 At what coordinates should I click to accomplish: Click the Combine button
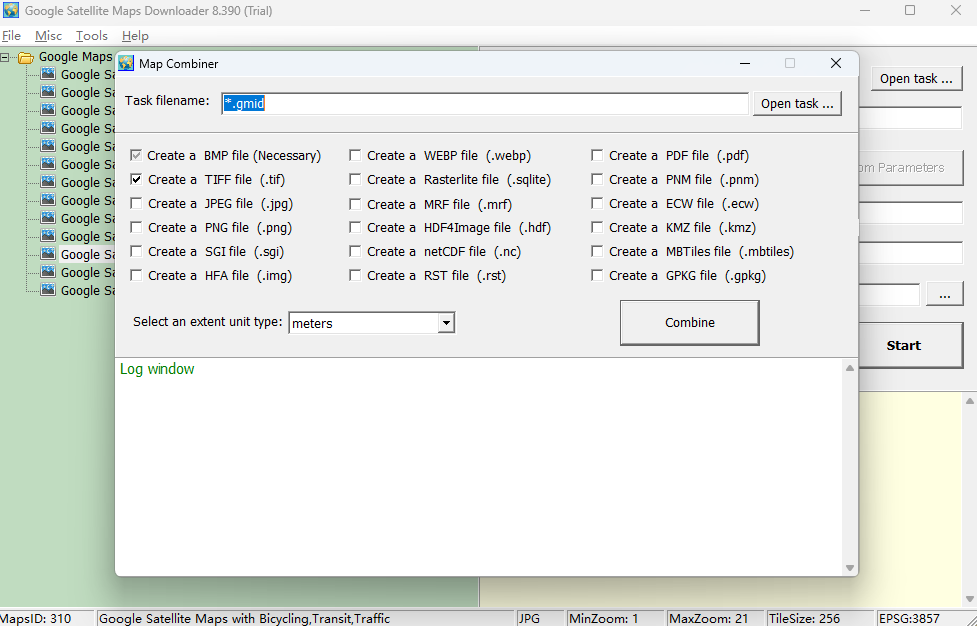[689, 322]
